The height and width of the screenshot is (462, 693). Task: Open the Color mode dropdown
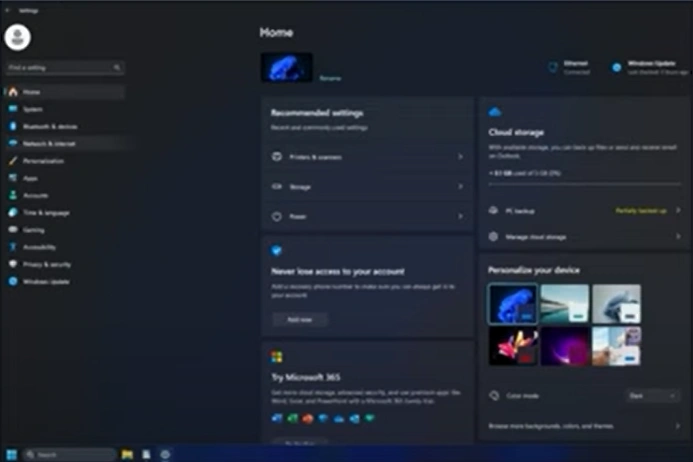point(654,396)
